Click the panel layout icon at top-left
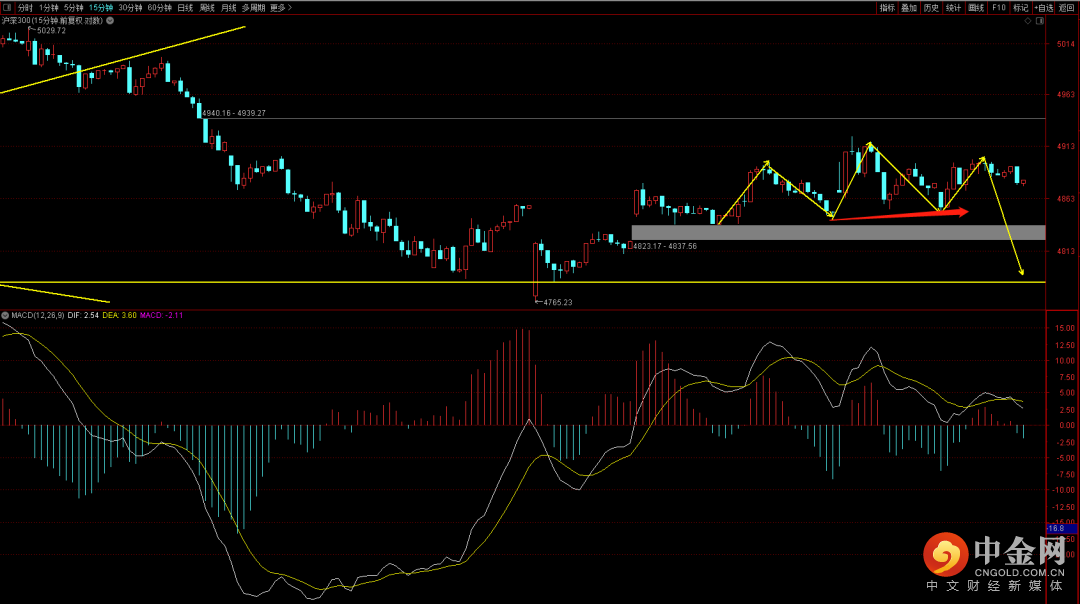The width and height of the screenshot is (1080, 604). pos(7,7)
